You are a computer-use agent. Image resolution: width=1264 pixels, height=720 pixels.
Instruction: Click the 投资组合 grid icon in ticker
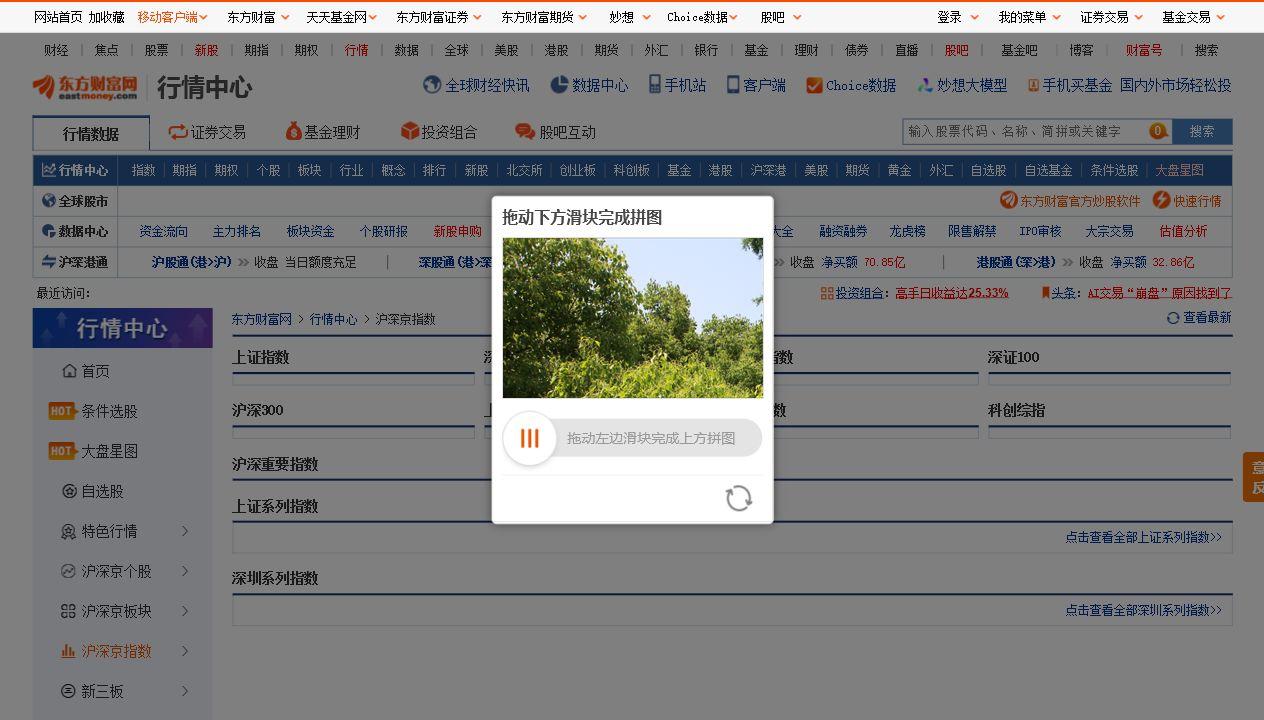coord(827,293)
